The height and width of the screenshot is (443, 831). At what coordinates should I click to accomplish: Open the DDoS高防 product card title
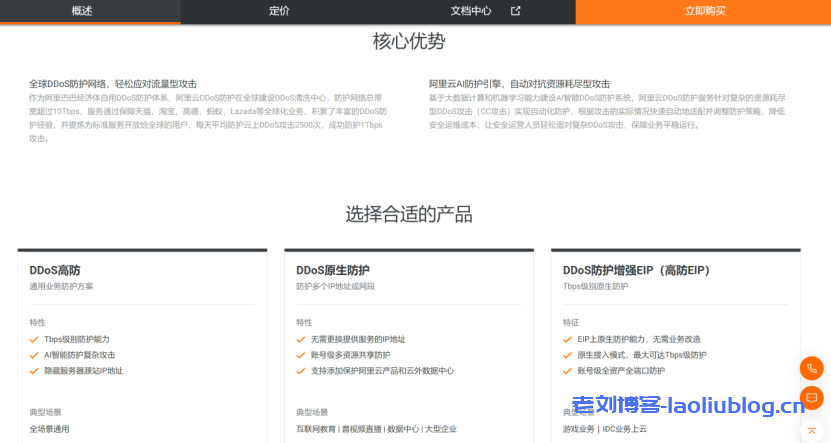click(x=55, y=270)
